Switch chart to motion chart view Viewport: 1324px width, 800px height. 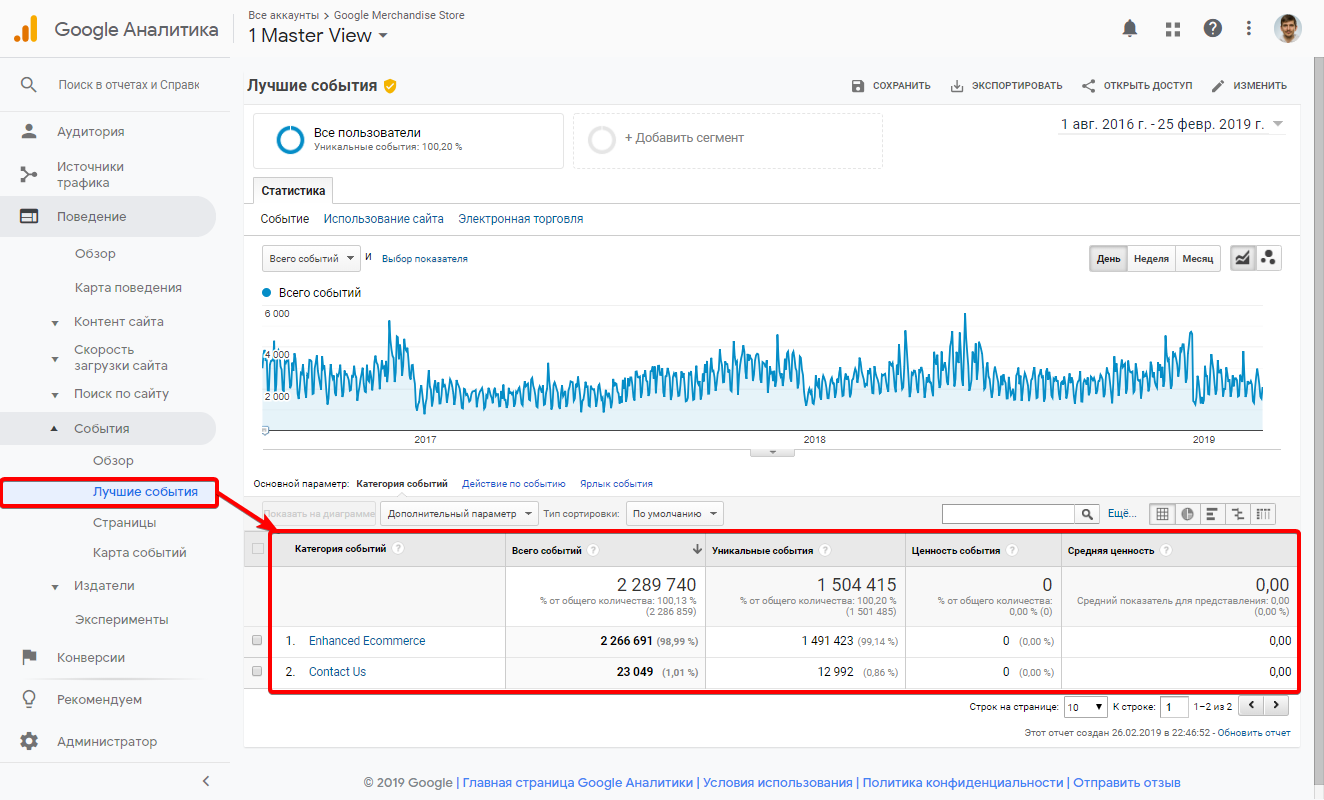[x=1269, y=258]
